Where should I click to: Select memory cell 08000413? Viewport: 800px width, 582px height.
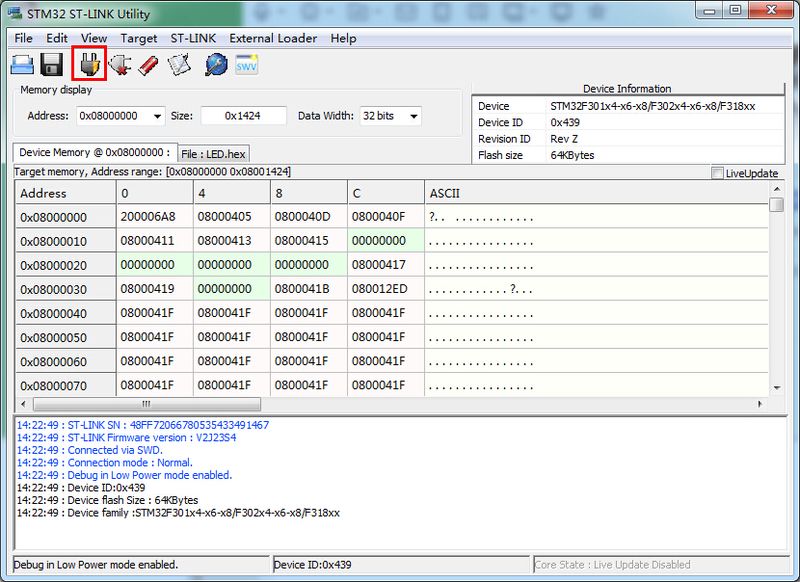point(232,241)
